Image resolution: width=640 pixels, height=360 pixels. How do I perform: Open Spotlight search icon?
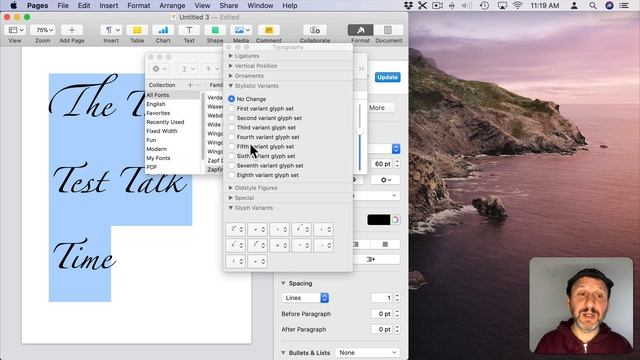click(x=593, y=6)
